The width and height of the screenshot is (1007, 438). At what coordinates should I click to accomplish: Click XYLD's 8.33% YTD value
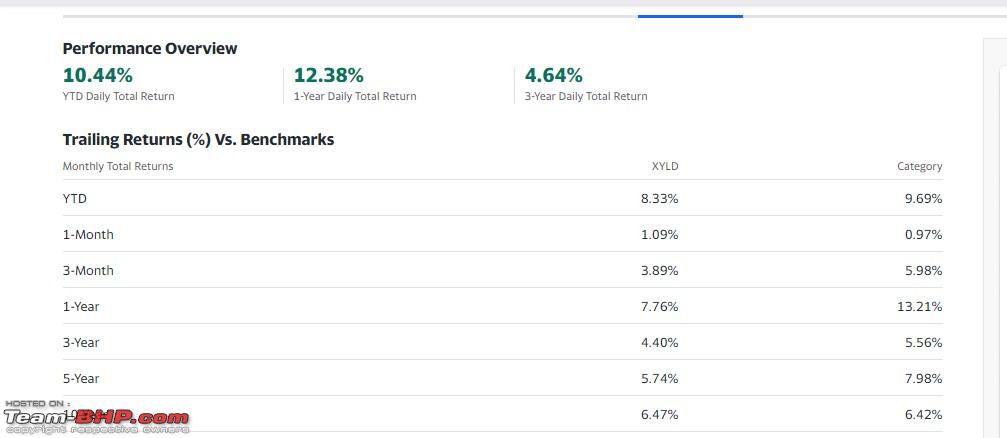point(660,198)
